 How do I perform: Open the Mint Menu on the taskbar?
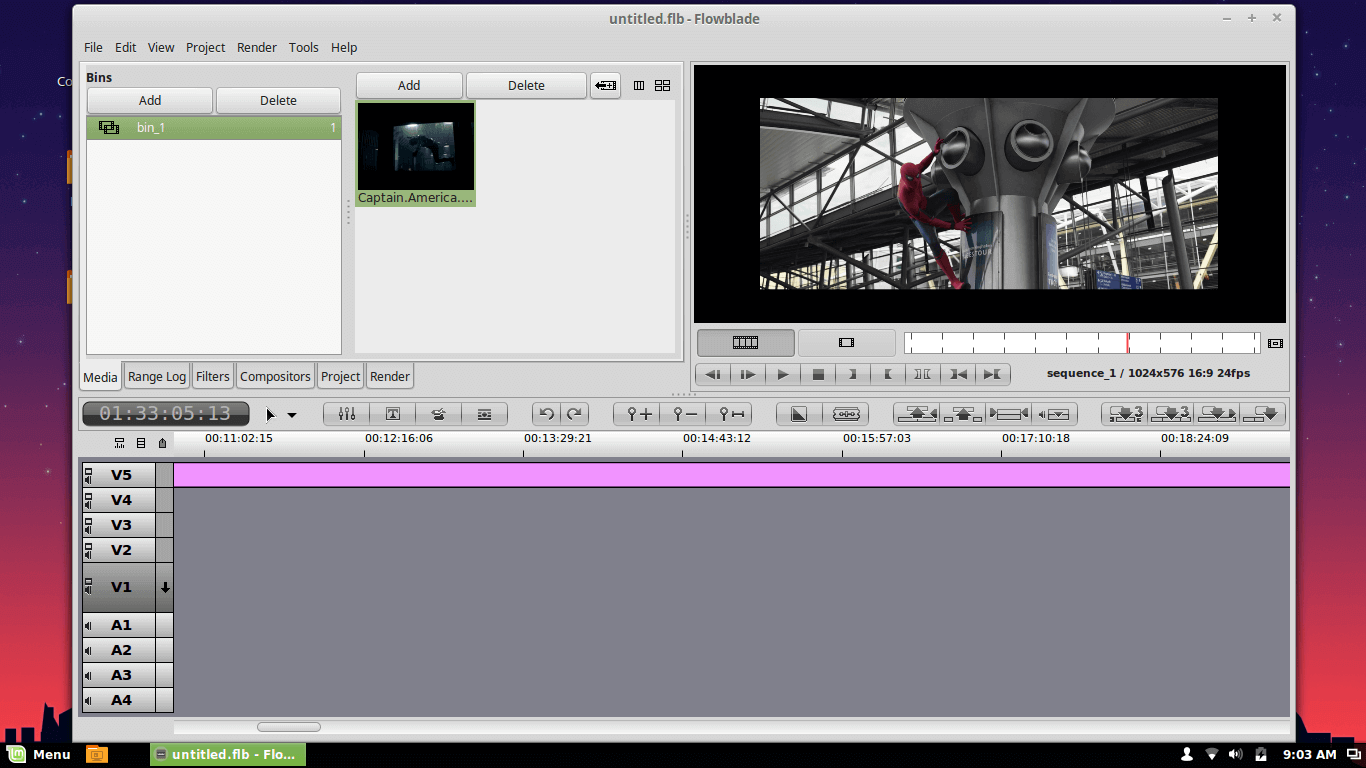tap(39, 754)
